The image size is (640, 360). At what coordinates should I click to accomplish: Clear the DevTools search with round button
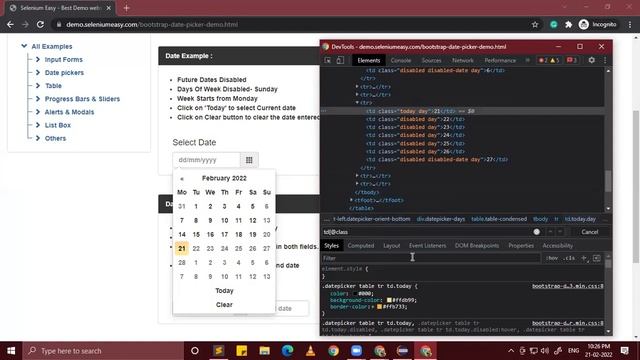(536, 232)
